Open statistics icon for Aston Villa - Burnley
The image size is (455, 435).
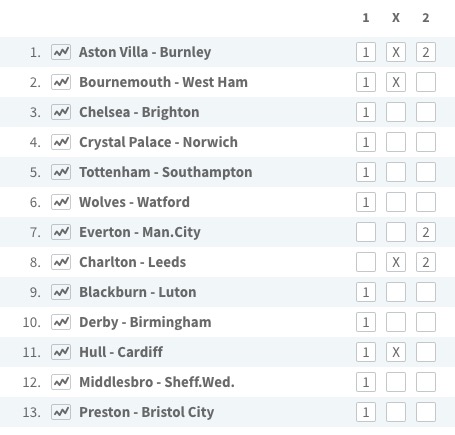tap(61, 52)
